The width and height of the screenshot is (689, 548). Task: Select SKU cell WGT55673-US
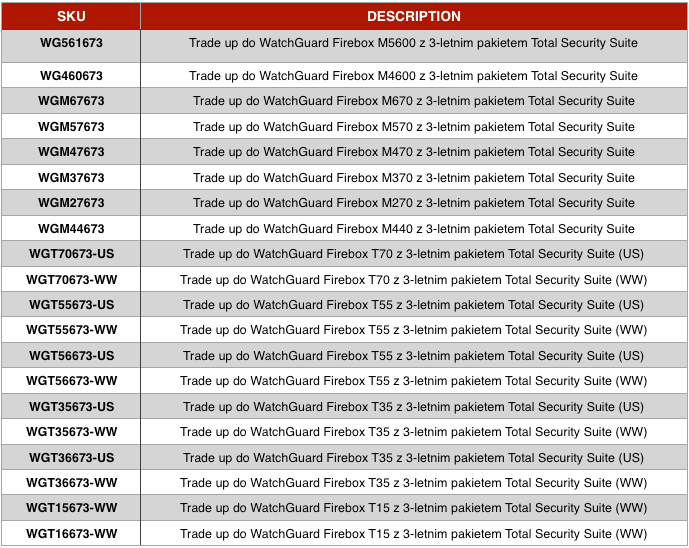[x=71, y=305]
